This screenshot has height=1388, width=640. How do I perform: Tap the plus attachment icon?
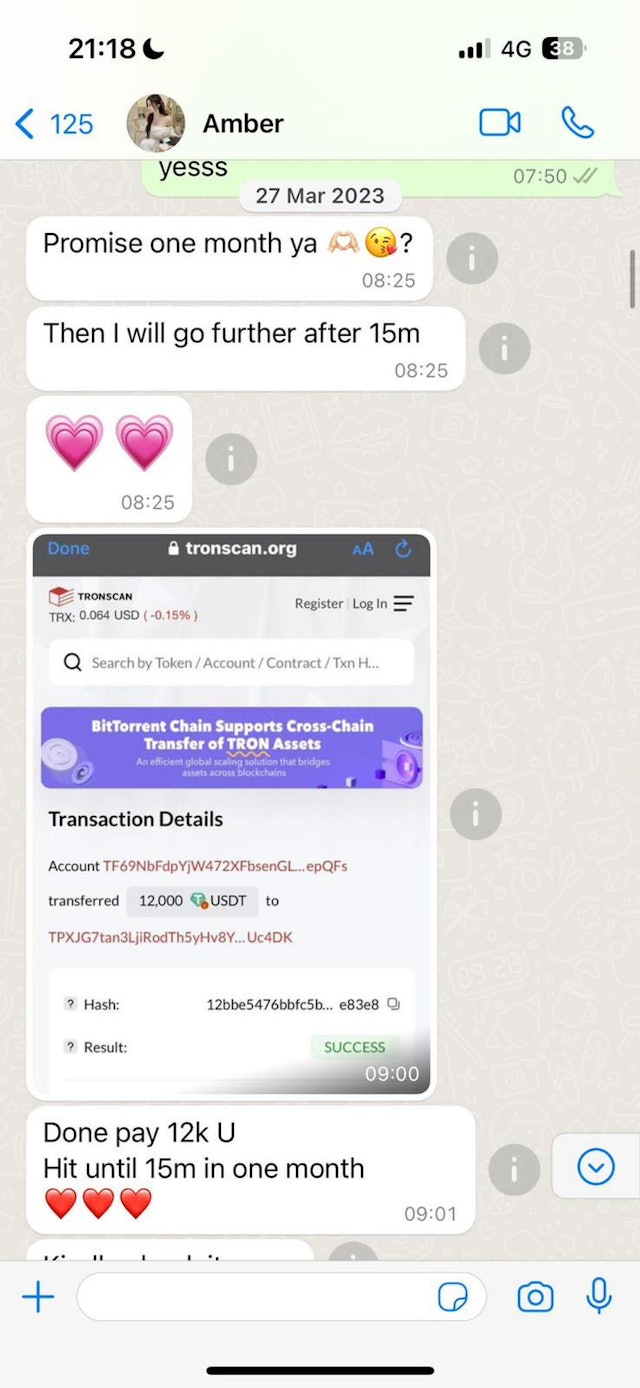(x=38, y=1298)
